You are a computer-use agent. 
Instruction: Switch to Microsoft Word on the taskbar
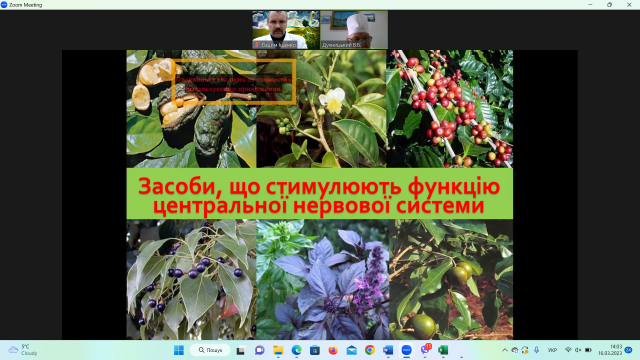point(388,350)
